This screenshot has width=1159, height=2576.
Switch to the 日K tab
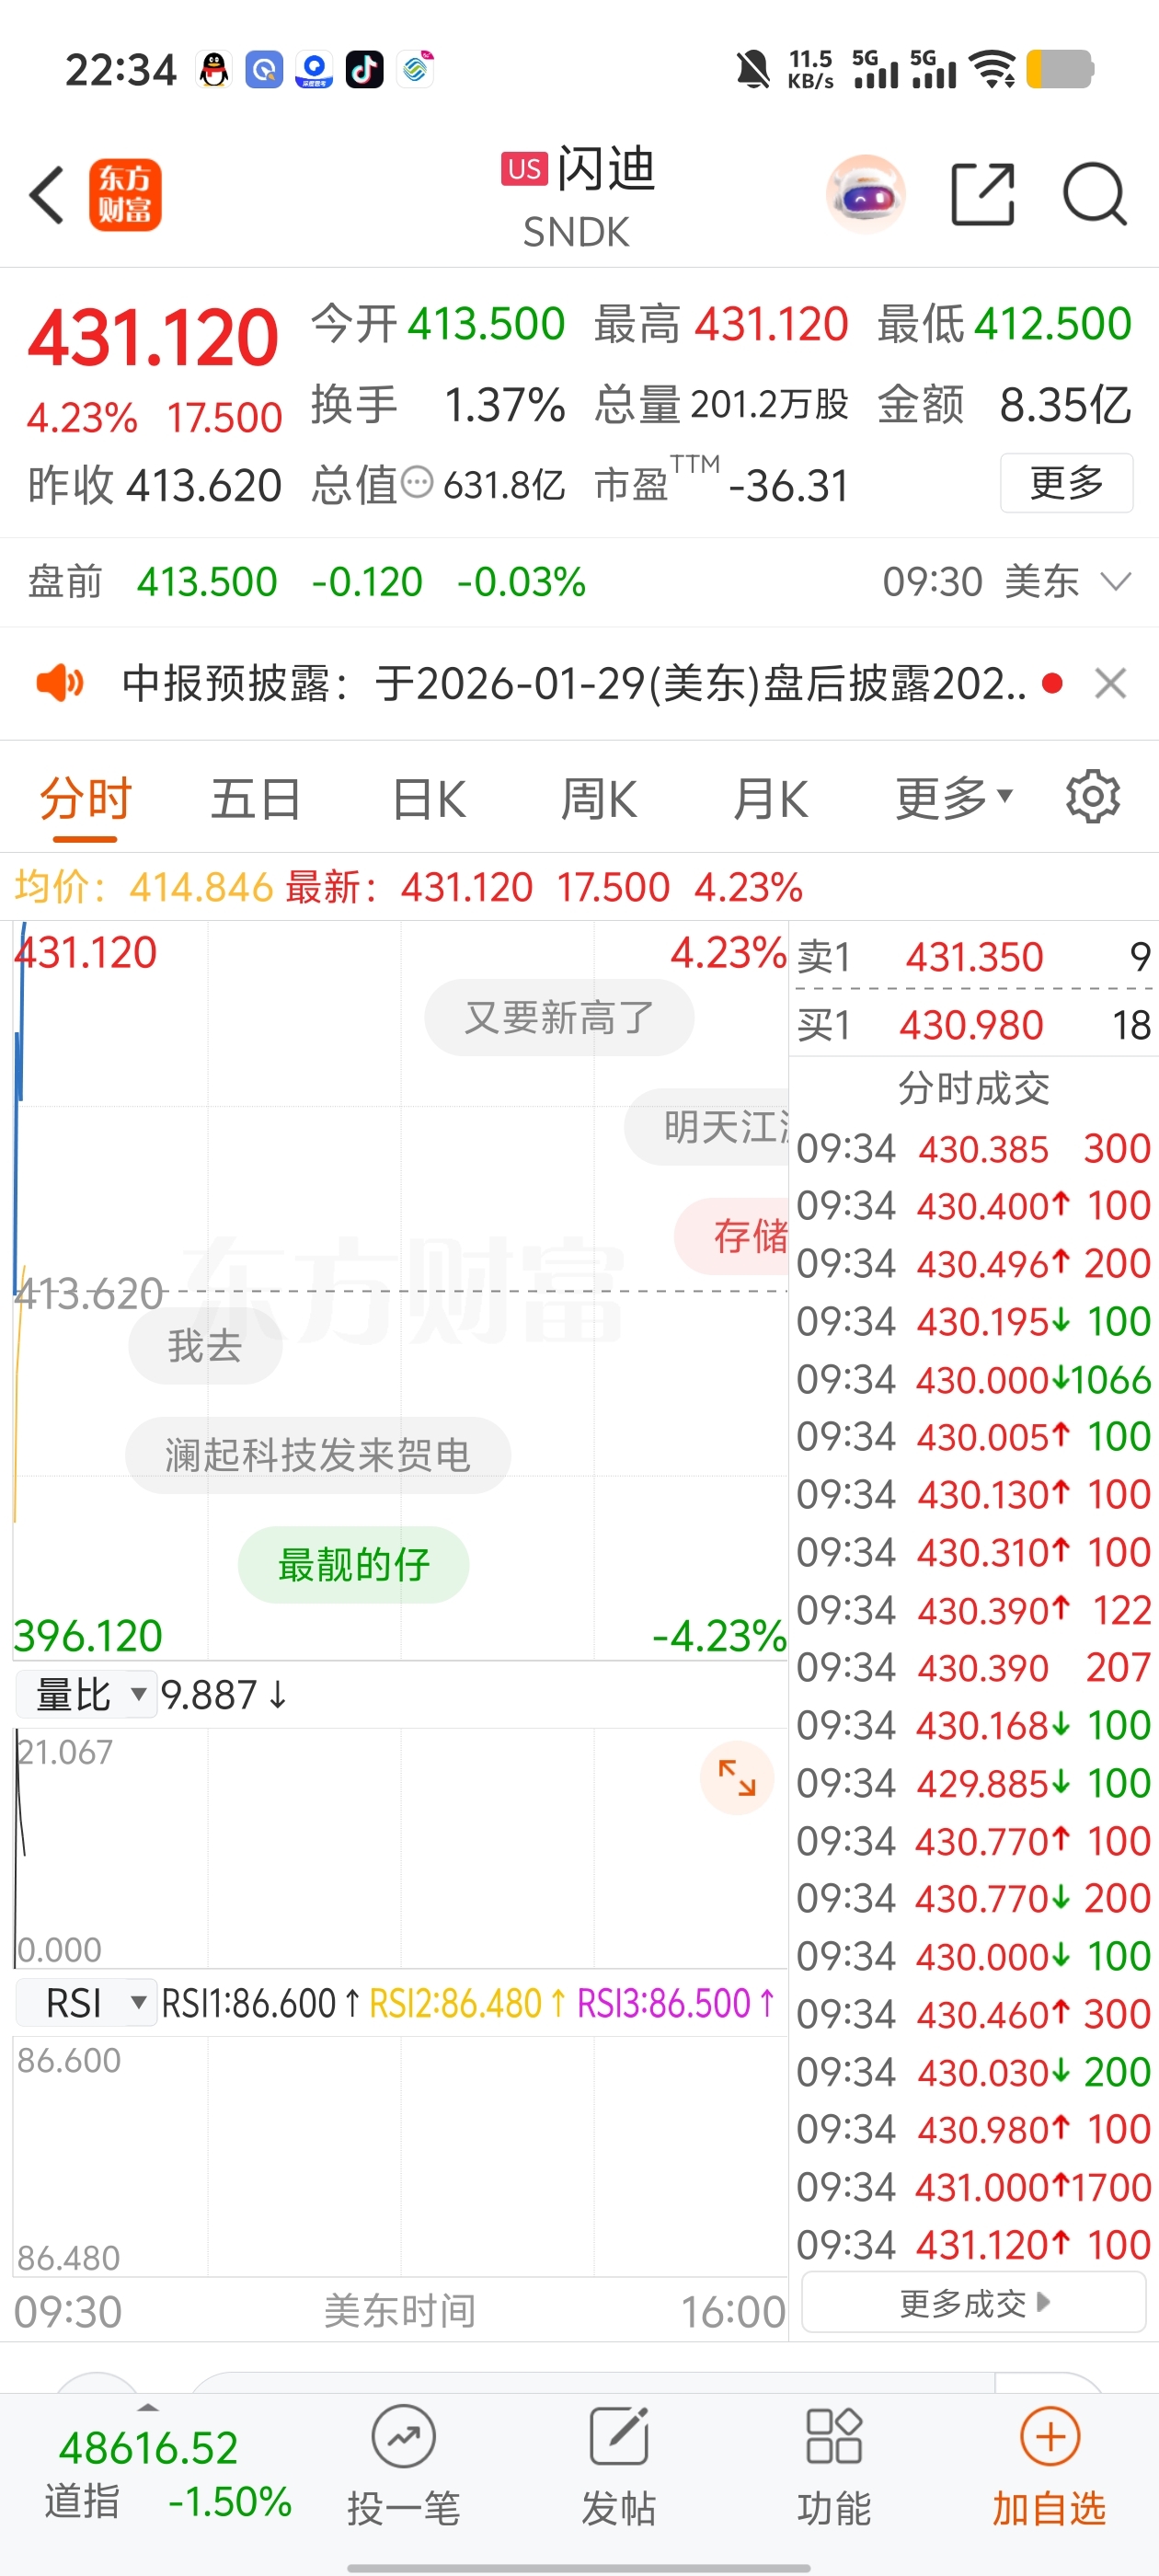click(428, 800)
